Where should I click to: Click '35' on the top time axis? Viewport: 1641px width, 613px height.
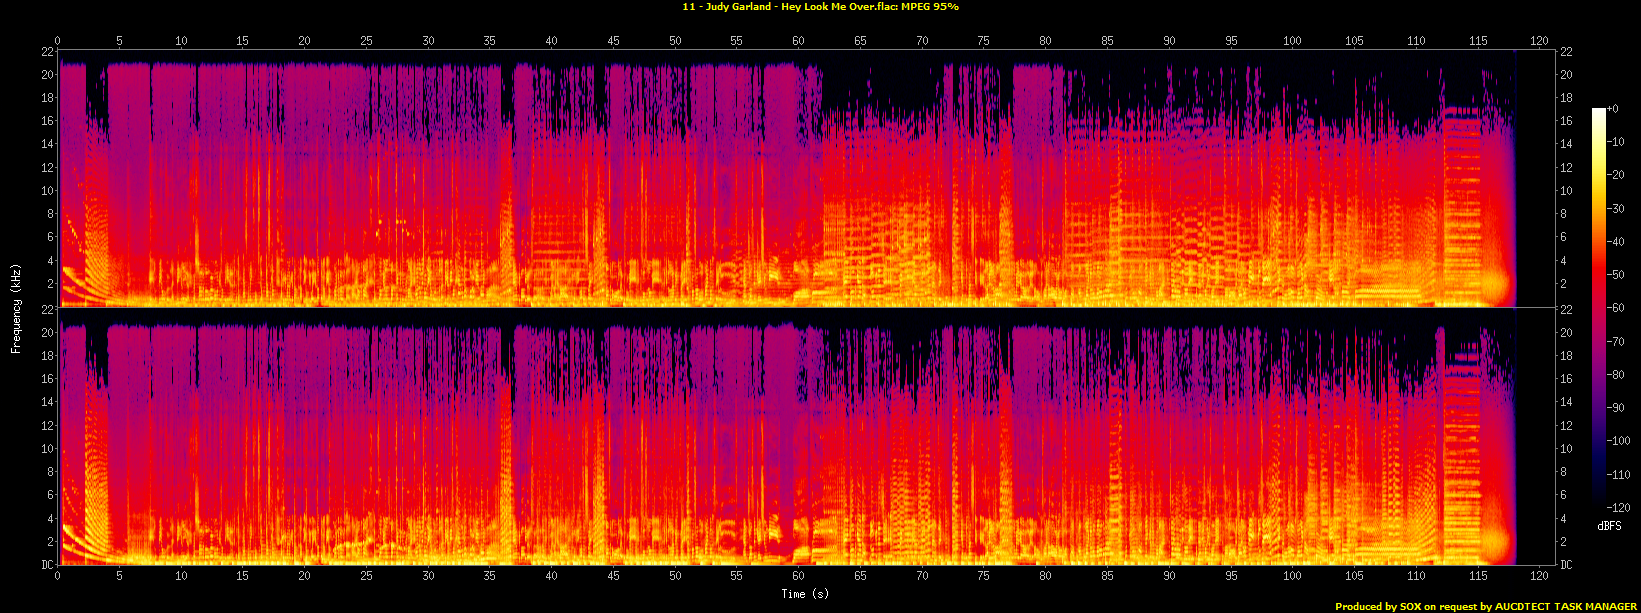pos(490,41)
